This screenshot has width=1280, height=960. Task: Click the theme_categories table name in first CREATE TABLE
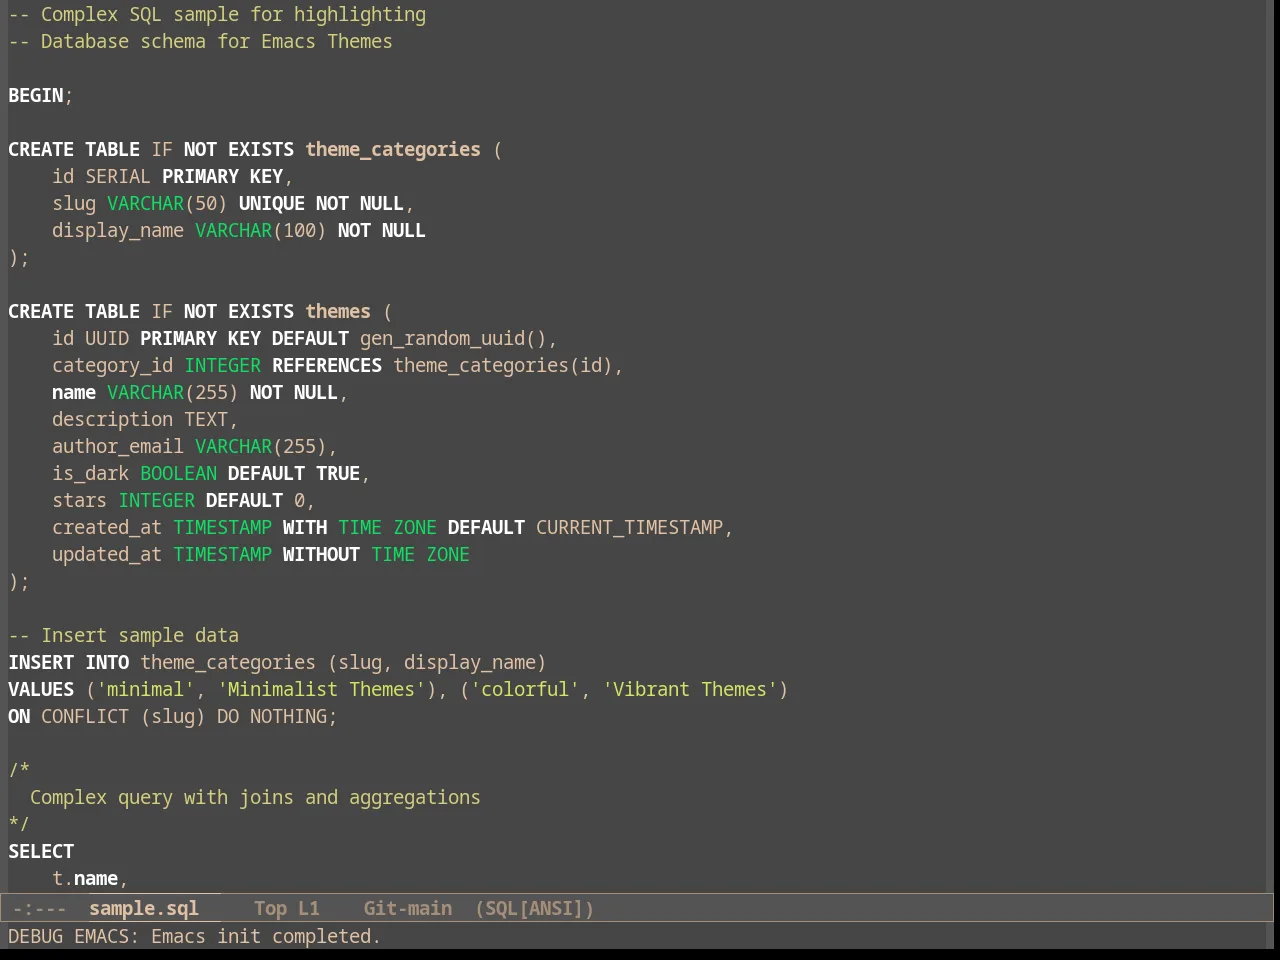click(x=393, y=149)
